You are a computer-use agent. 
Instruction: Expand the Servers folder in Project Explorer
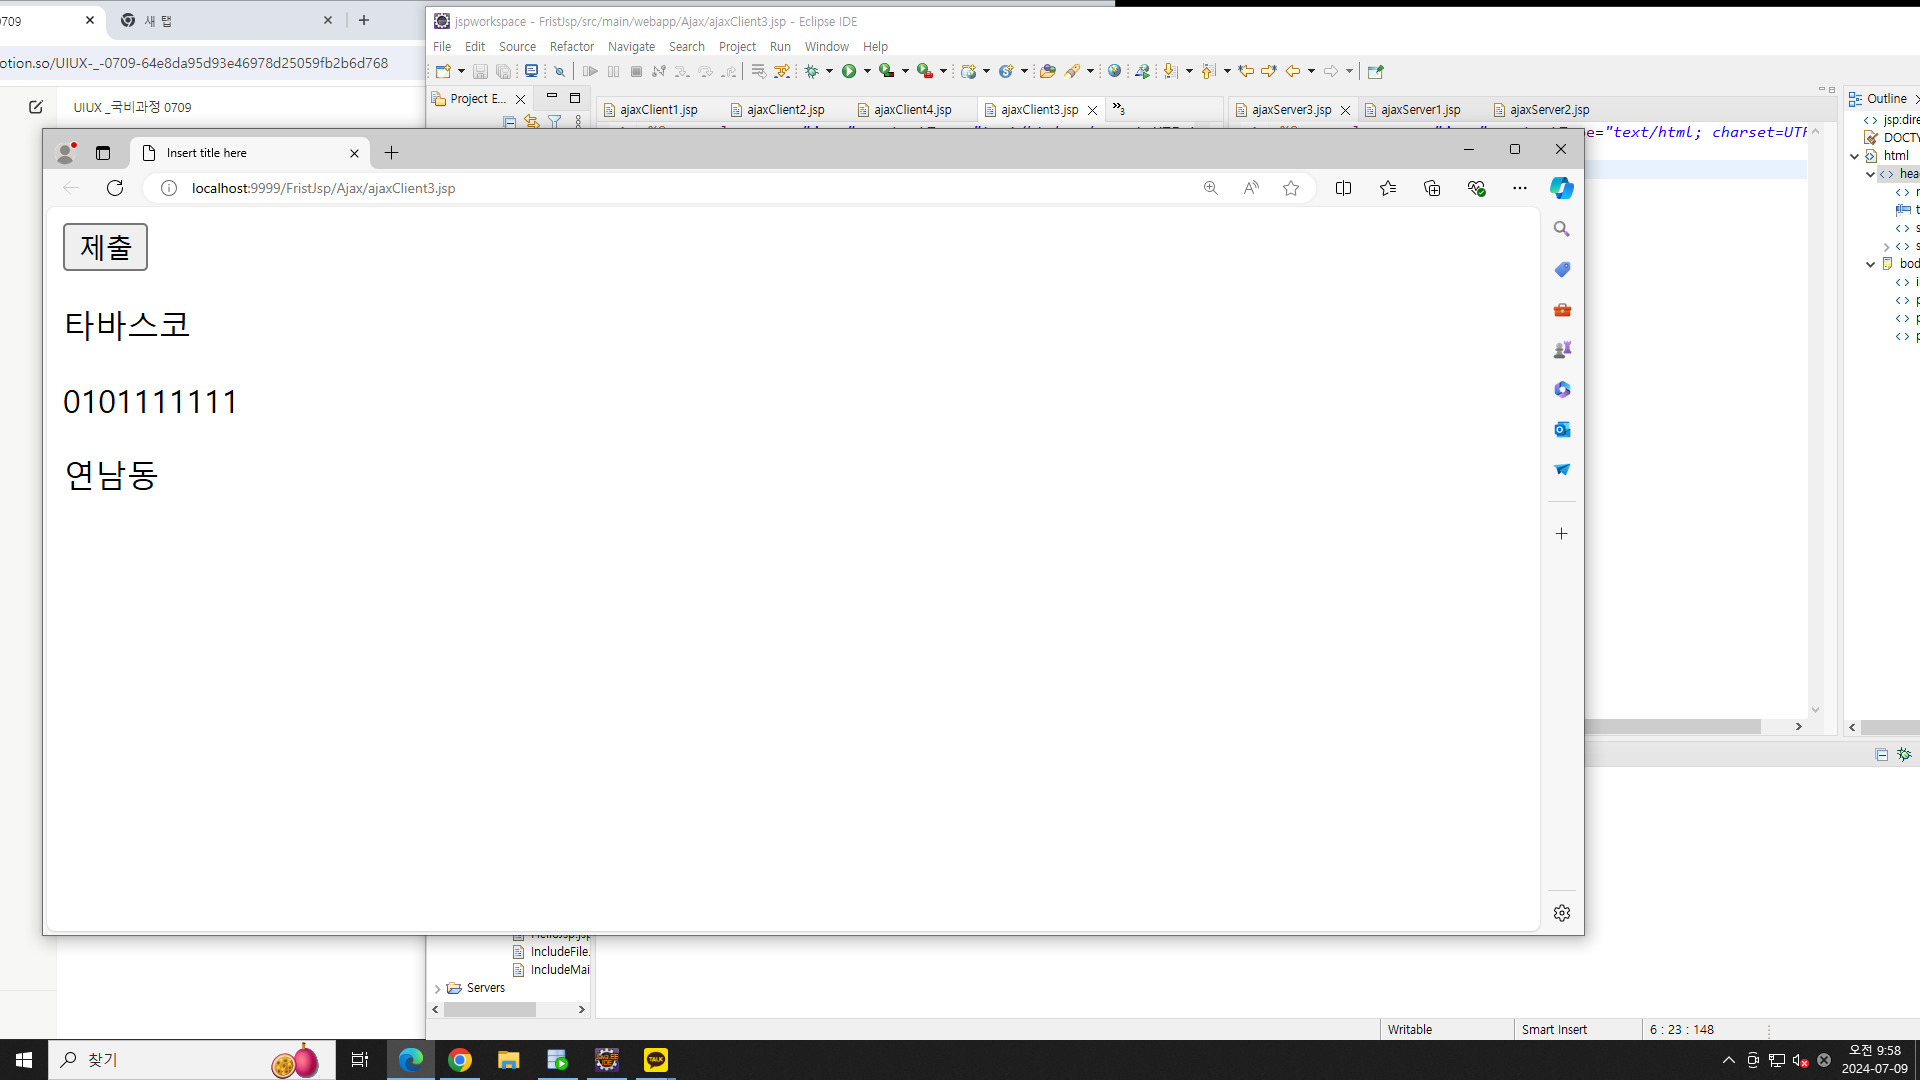point(437,988)
